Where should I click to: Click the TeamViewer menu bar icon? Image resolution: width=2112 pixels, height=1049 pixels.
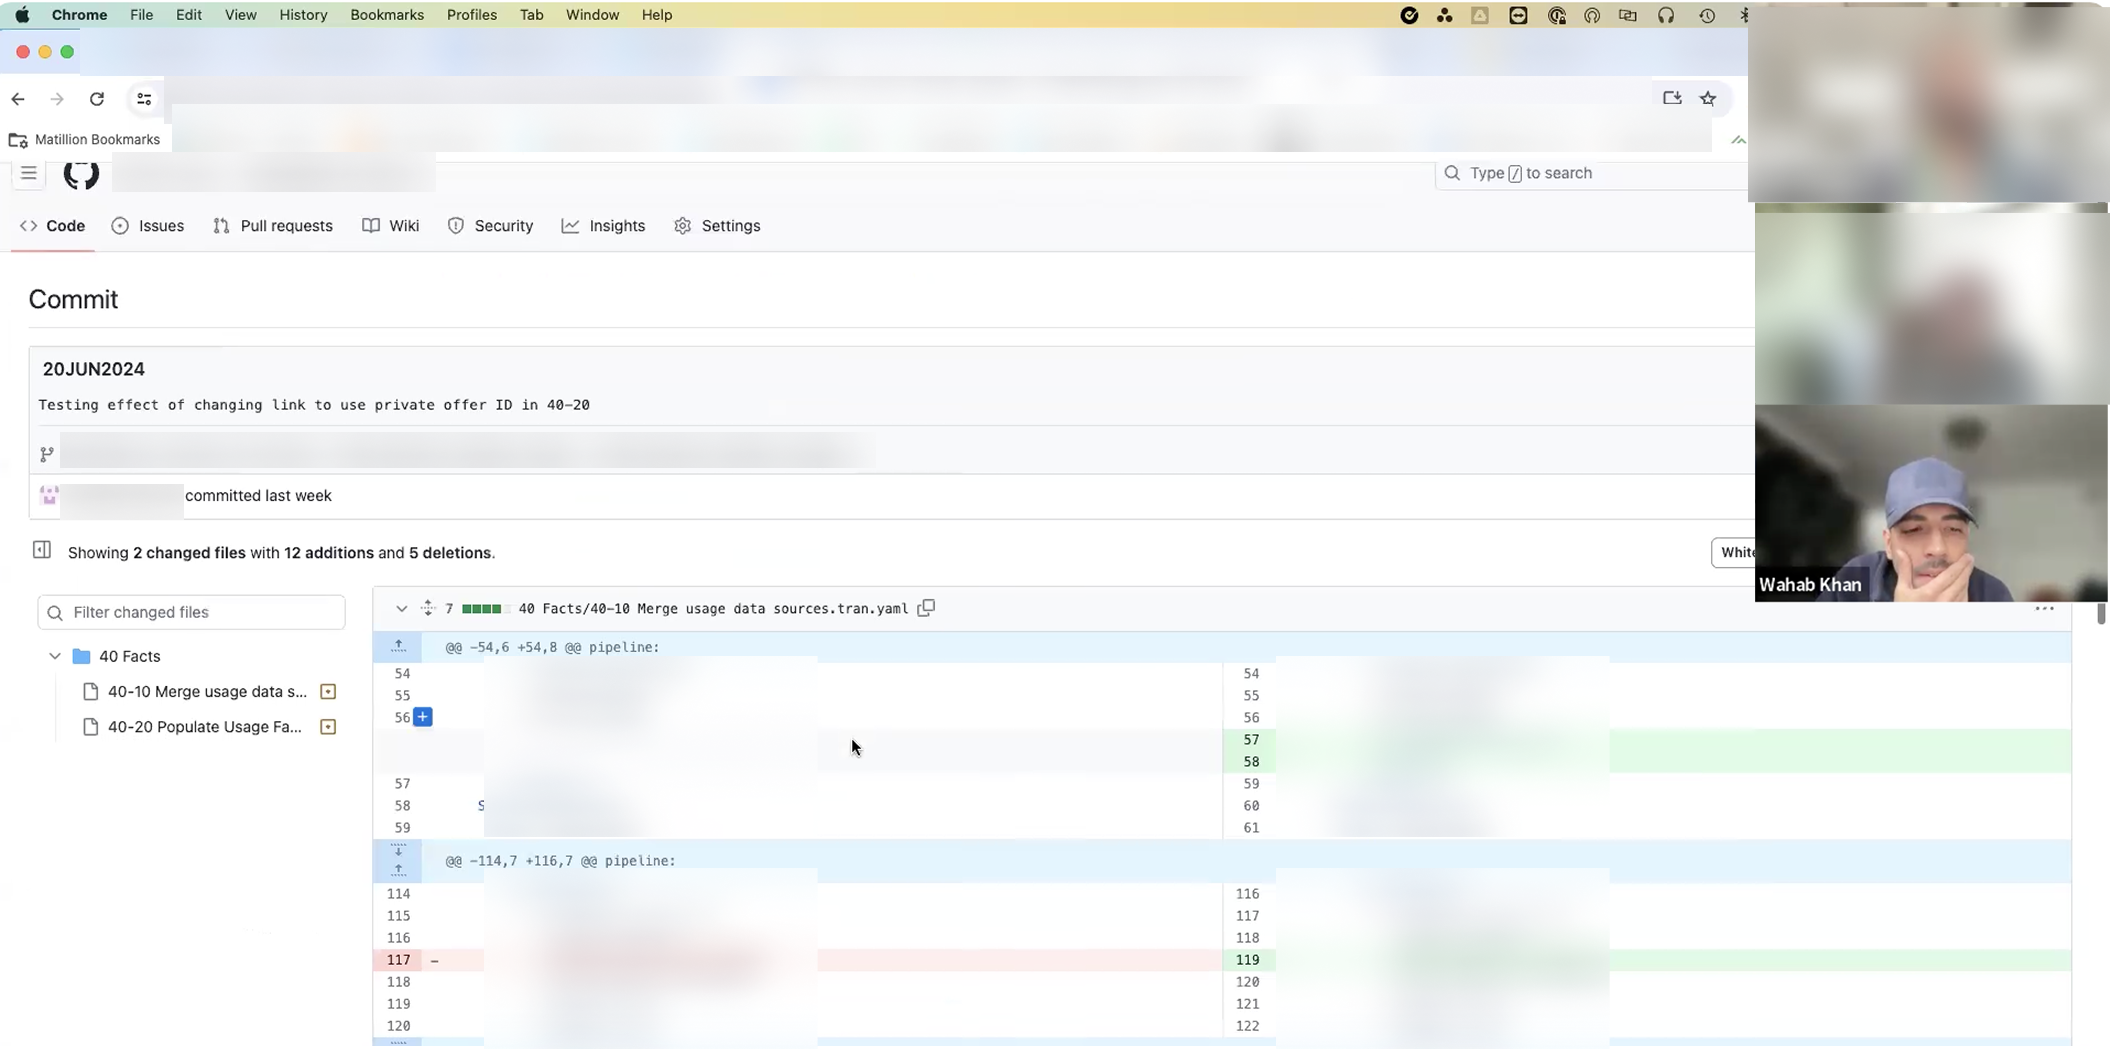[1518, 15]
